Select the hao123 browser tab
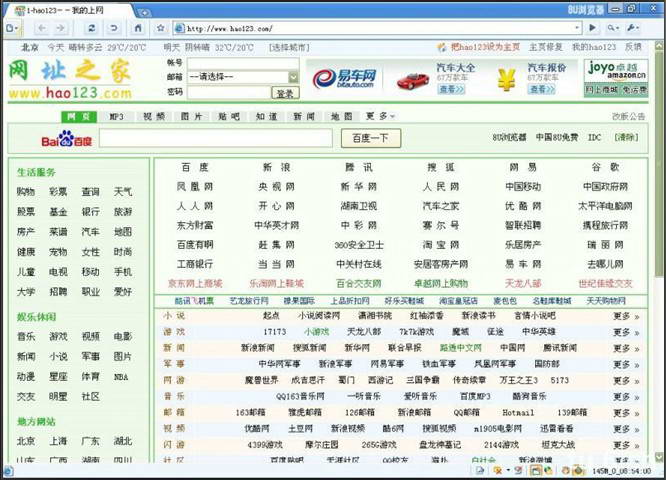Viewport: 666px width, 480px height. point(68,11)
